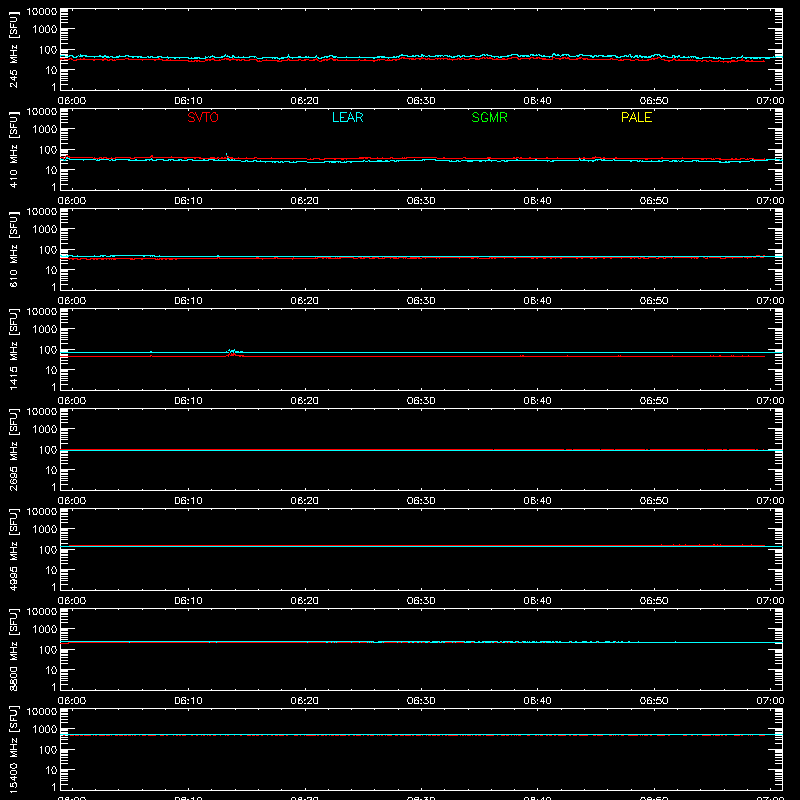Select the 610 MHz [SFU] axis title
800x800 pixels.
tap(13, 249)
